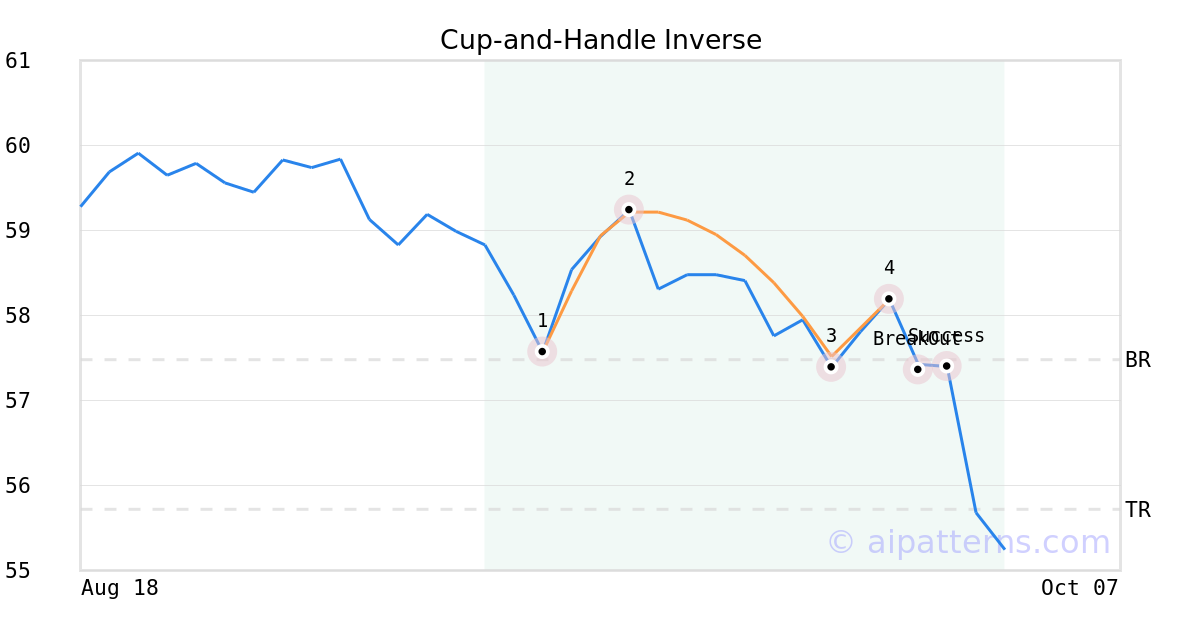Image resolution: width=1200 pixels, height=630 pixels.
Task: Select the circled marker at point 2
Action: pos(628,209)
